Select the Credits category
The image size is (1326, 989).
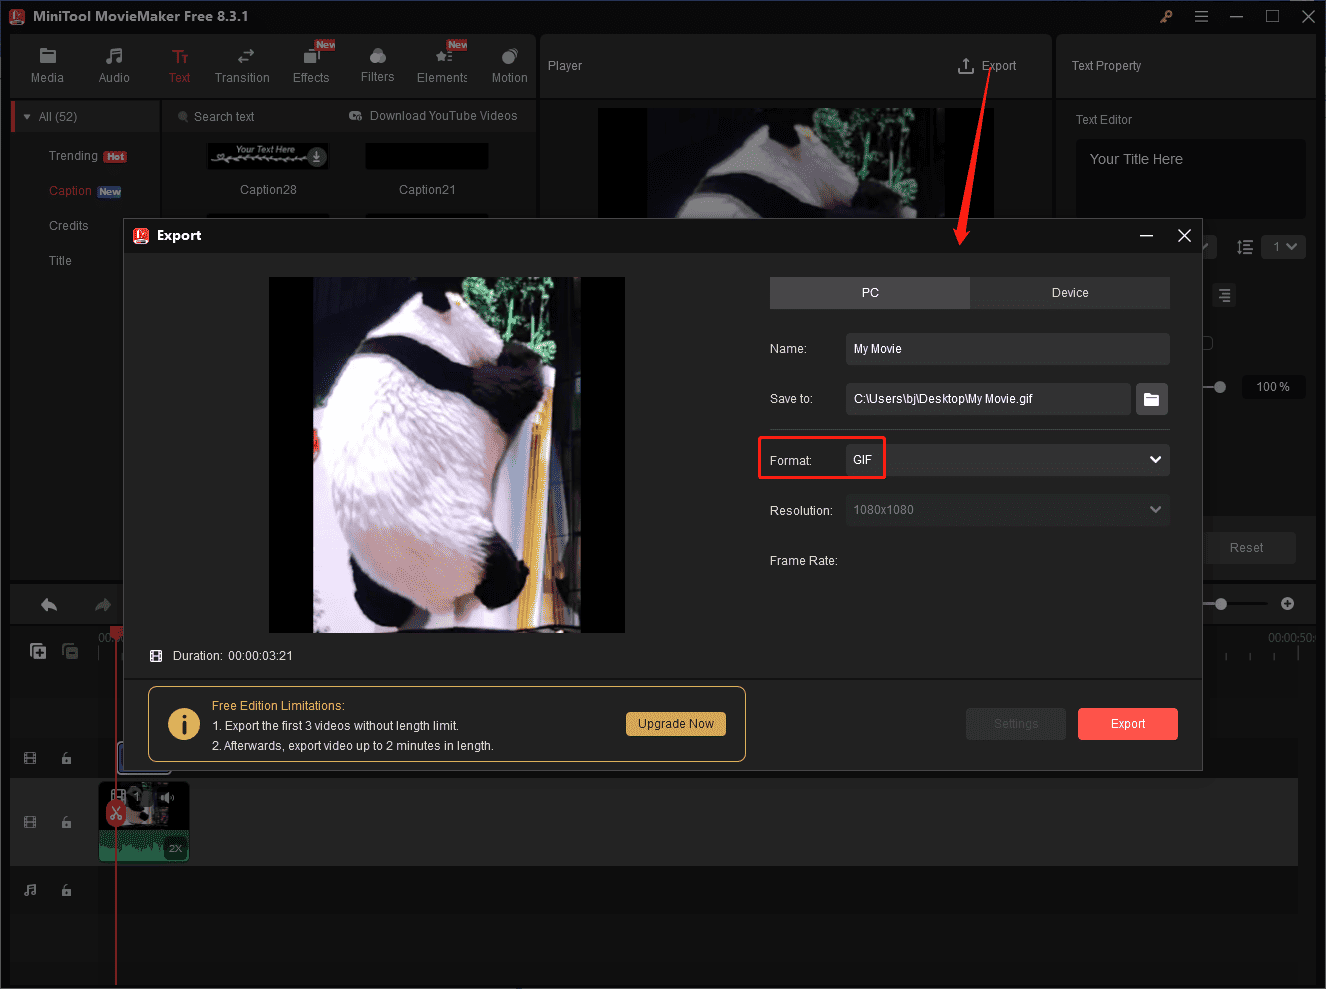point(69,226)
